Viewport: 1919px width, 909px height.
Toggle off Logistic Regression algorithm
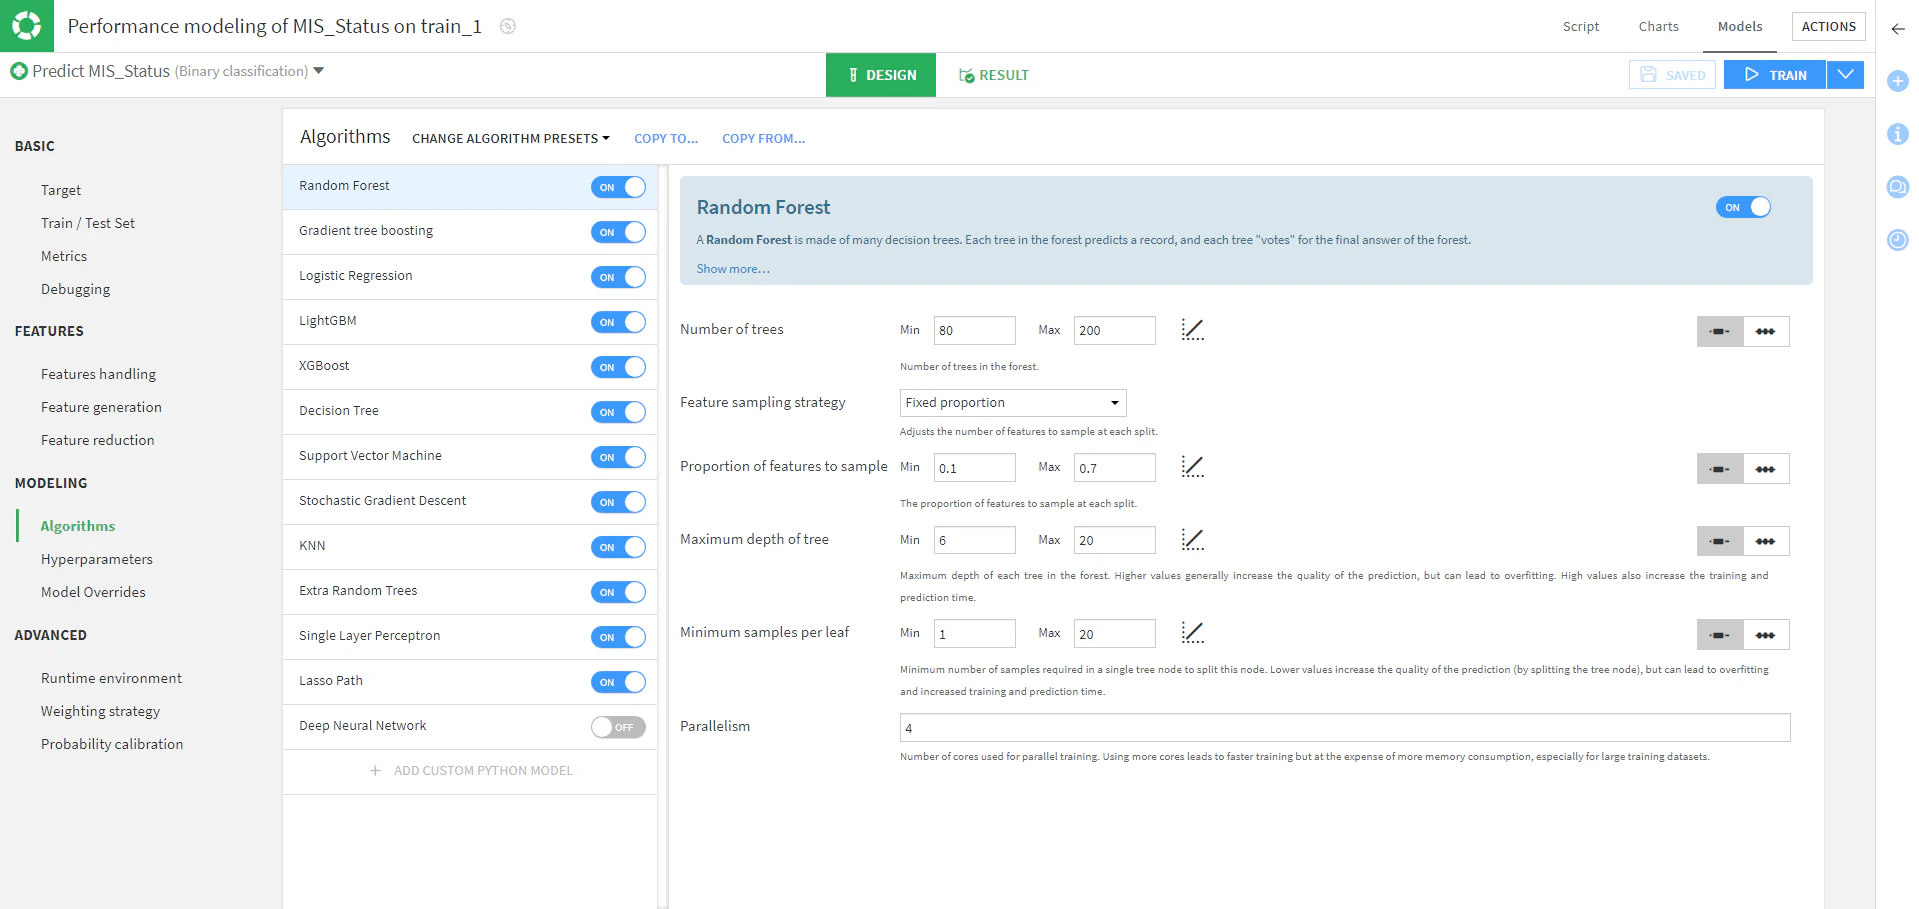tap(618, 277)
